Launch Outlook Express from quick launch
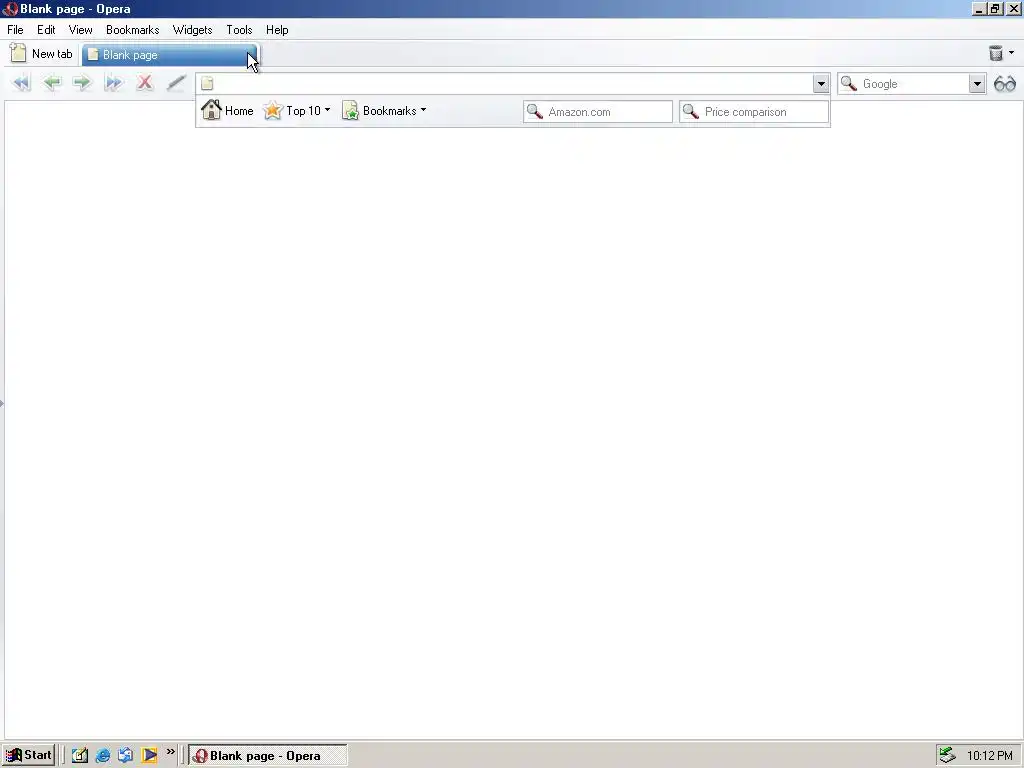Image resolution: width=1024 pixels, height=768 pixels. tap(125, 756)
